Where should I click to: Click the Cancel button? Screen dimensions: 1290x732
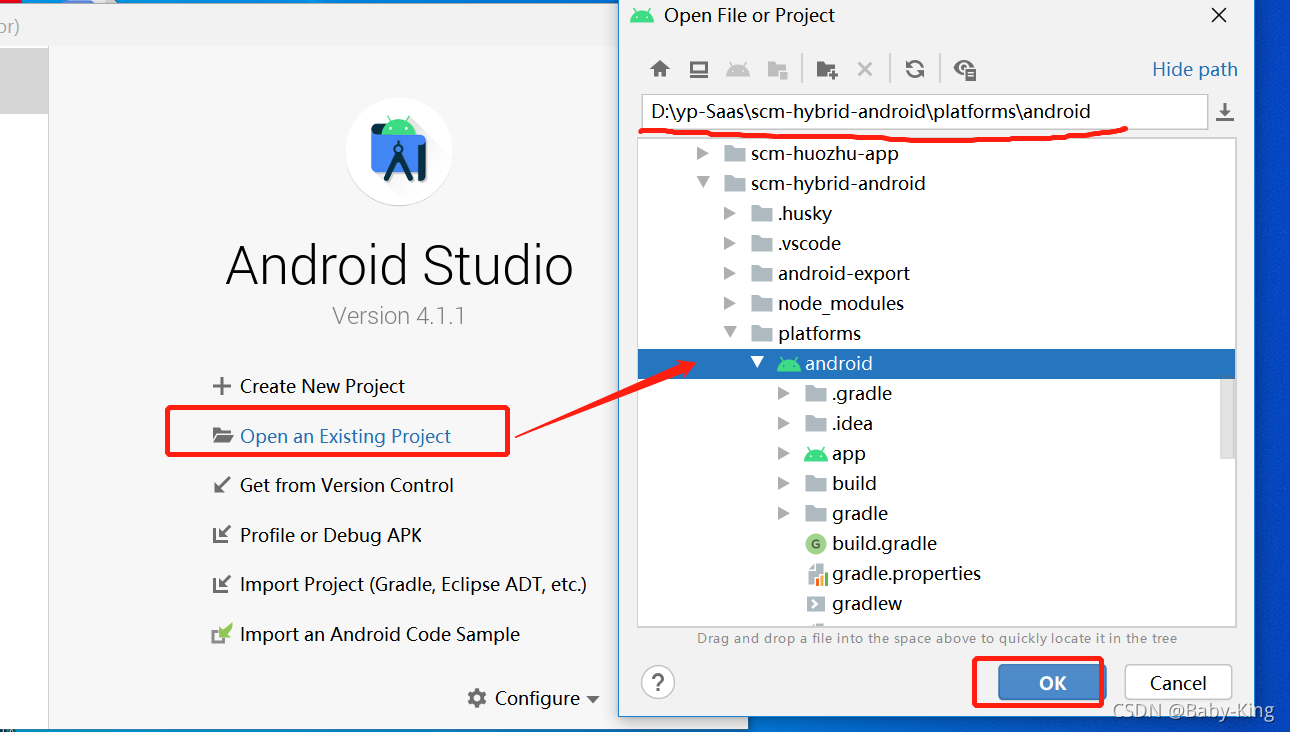[1178, 683]
